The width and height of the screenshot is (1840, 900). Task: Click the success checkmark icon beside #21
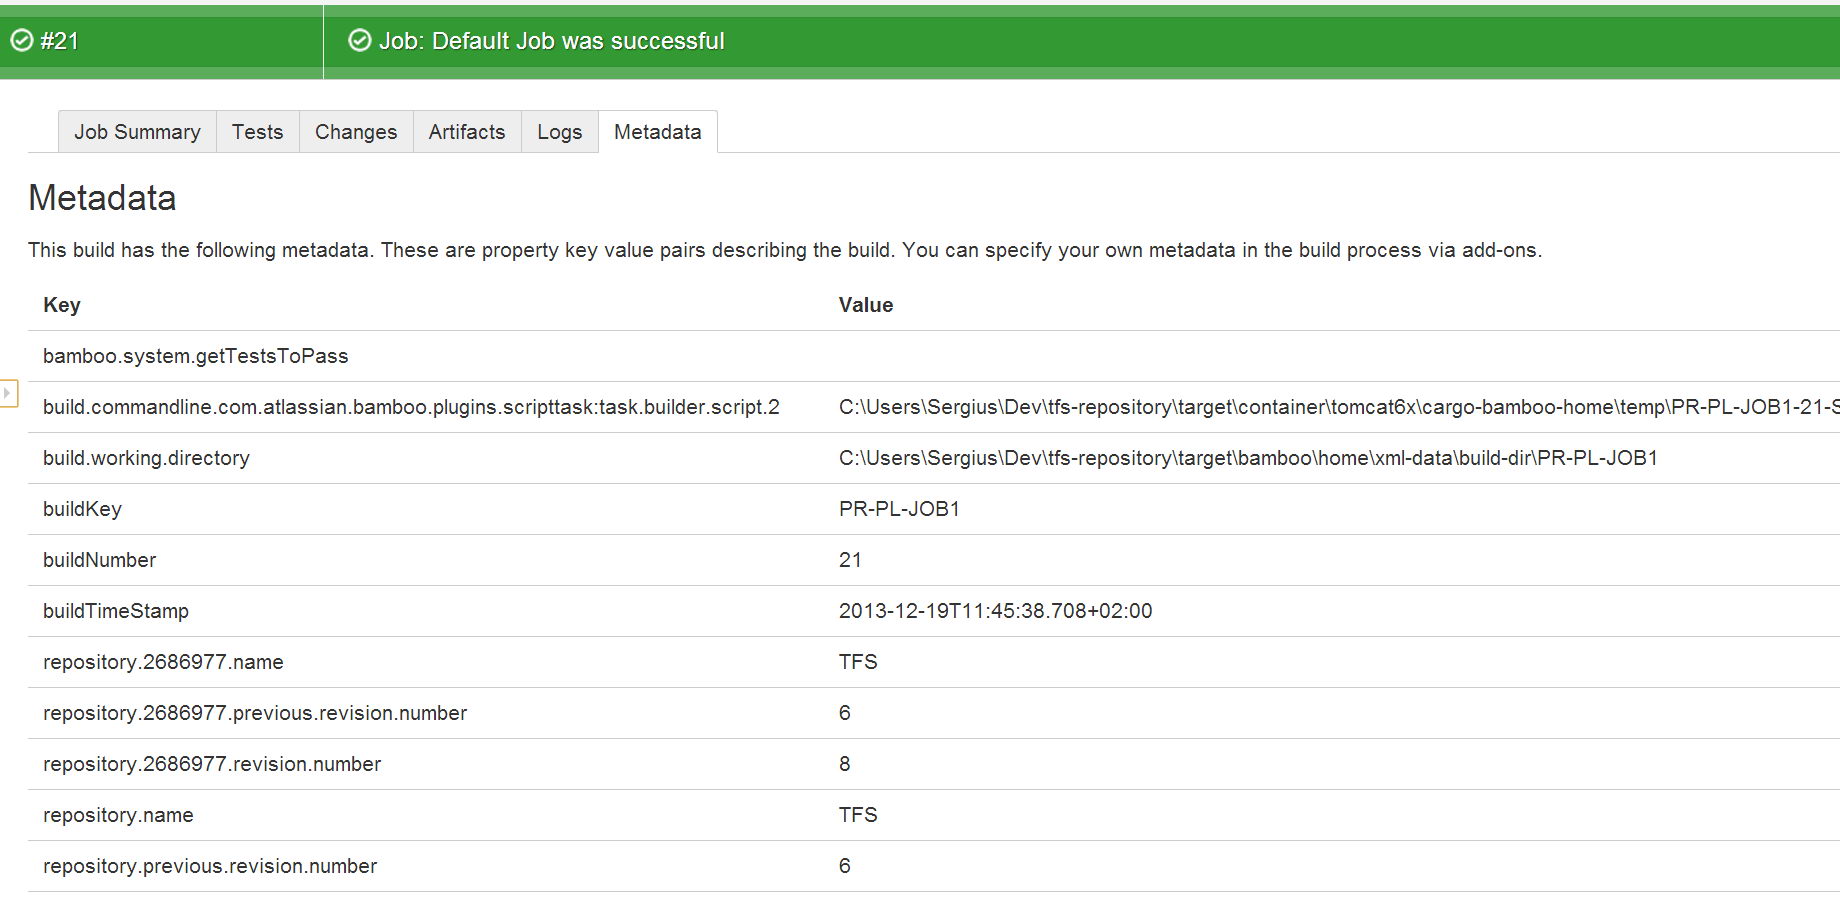coord(21,41)
